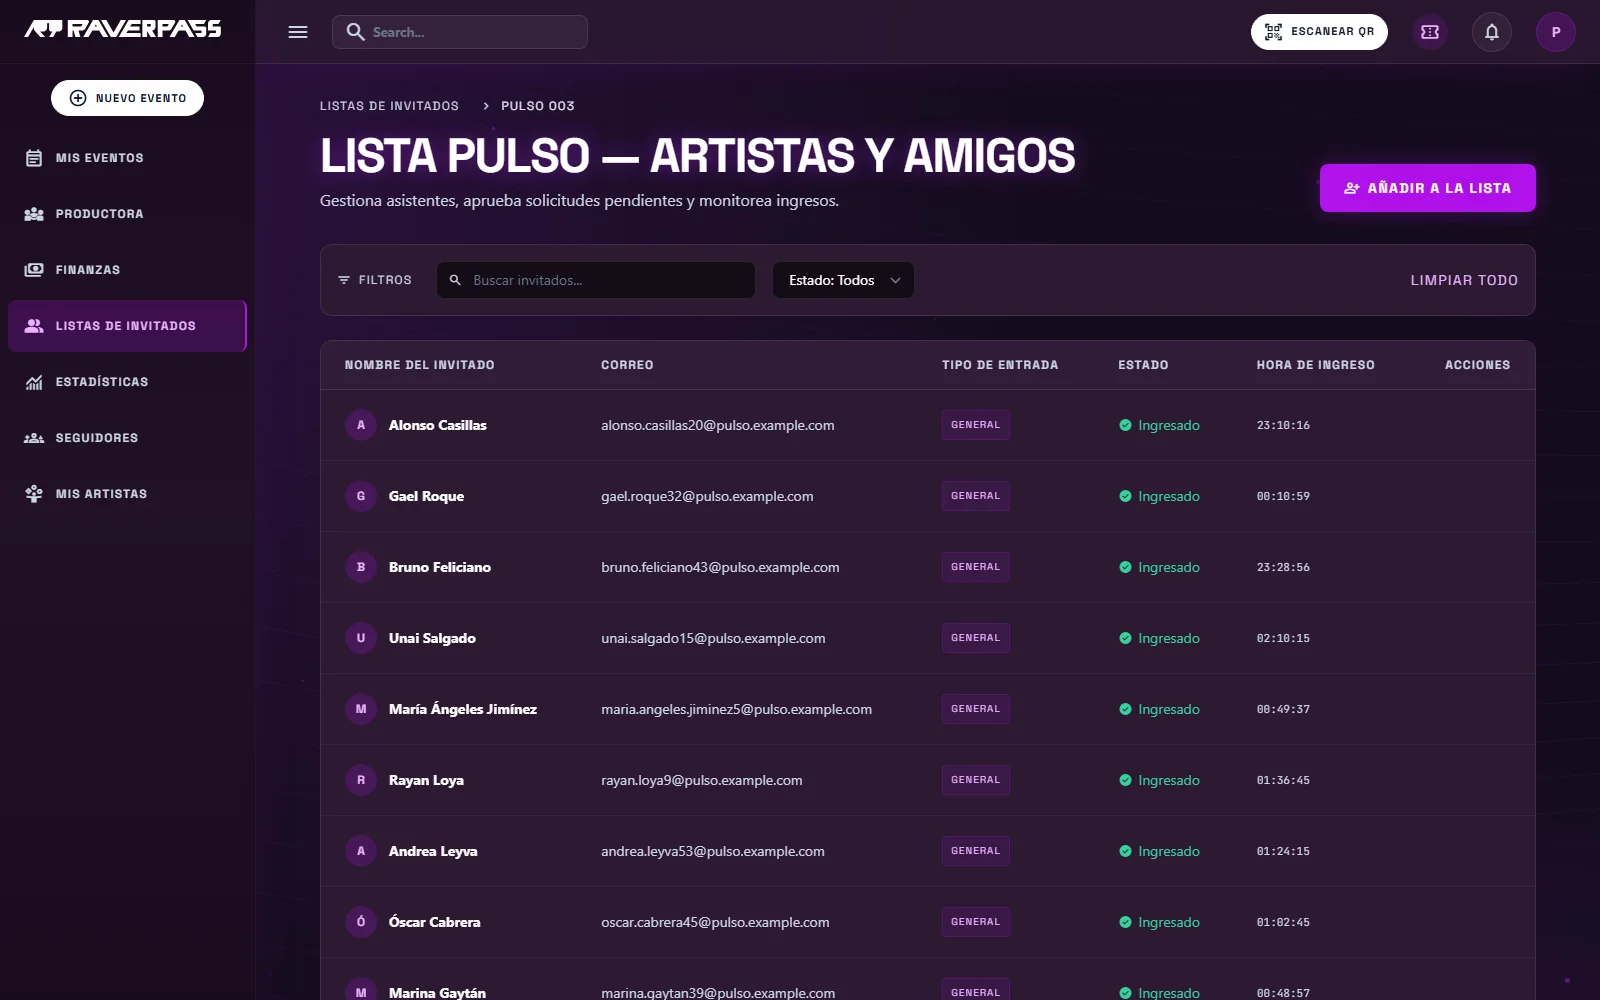Click the Mis Artistas icon
The width and height of the screenshot is (1600, 1000).
point(34,494)
